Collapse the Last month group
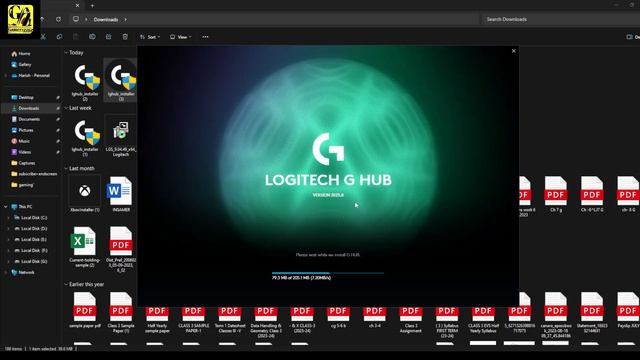The image size is (640, 360). point(66,168)
